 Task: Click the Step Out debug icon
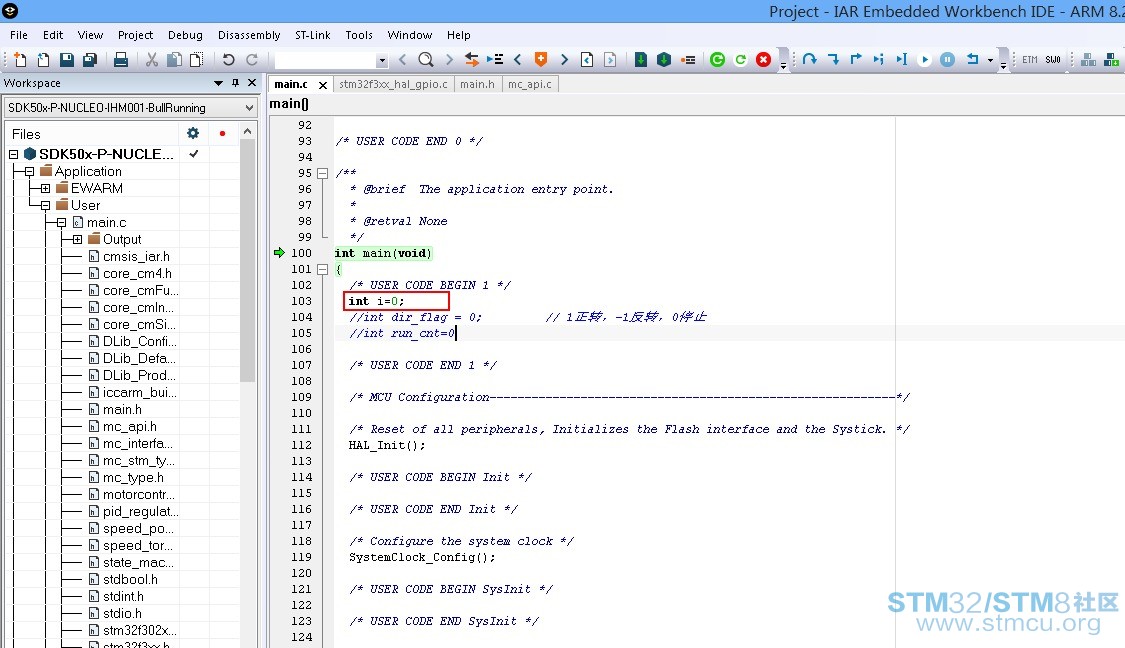856,60
